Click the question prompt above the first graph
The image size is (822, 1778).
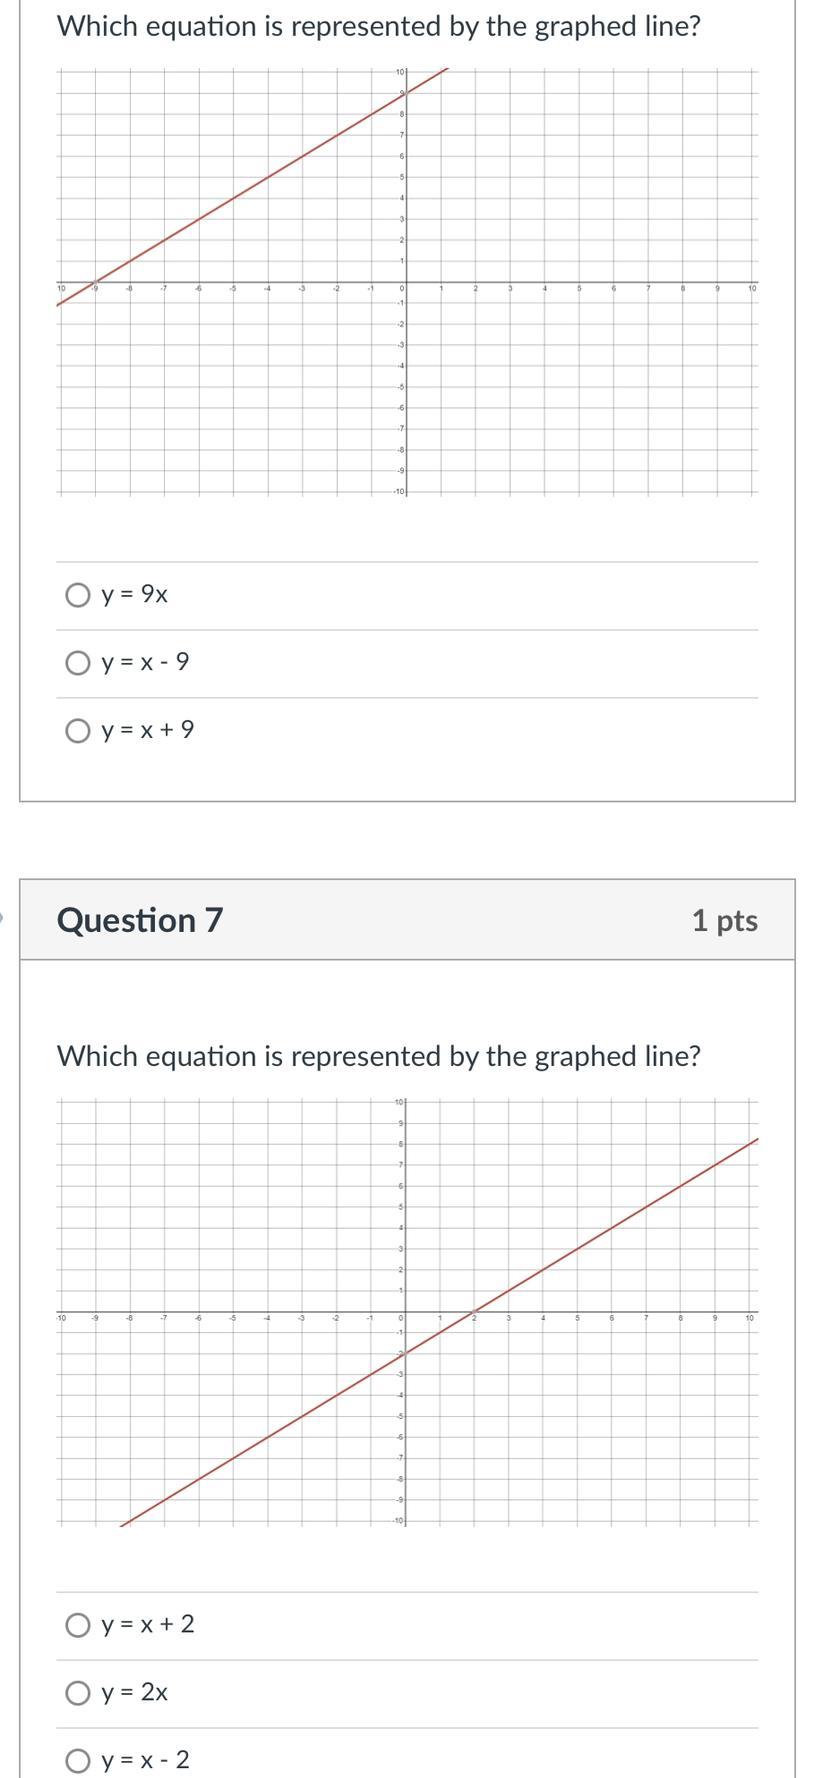coord(378,27)
